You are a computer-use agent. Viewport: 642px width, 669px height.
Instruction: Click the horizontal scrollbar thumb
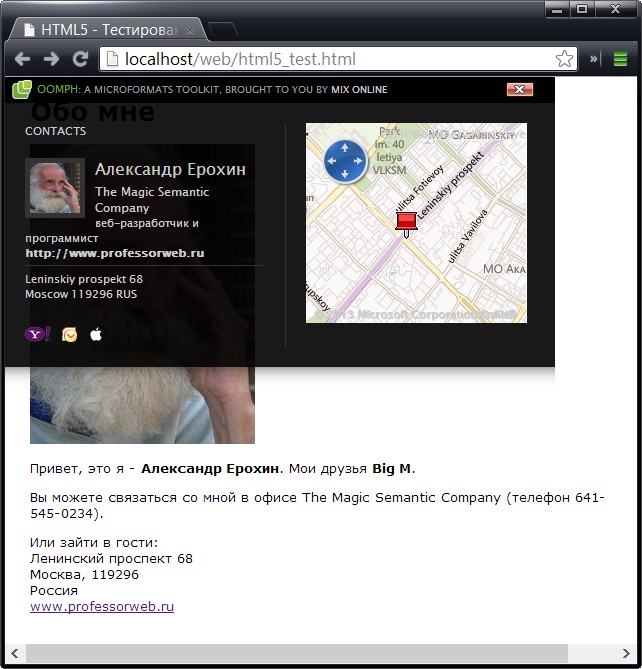[297, 653]
